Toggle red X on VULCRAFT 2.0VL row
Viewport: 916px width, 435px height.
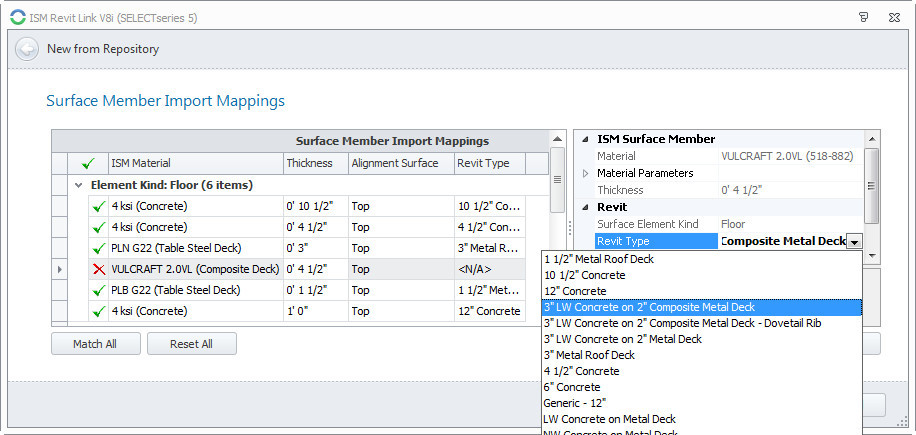tap(99, 269)
